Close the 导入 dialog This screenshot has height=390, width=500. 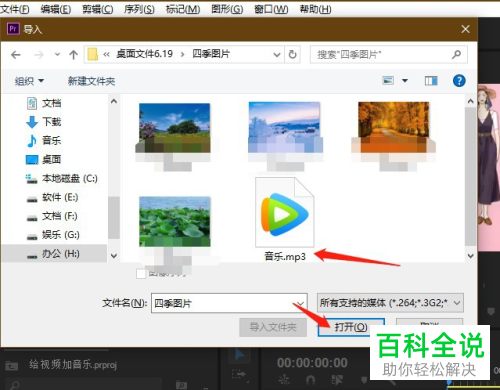click(465, 29)
